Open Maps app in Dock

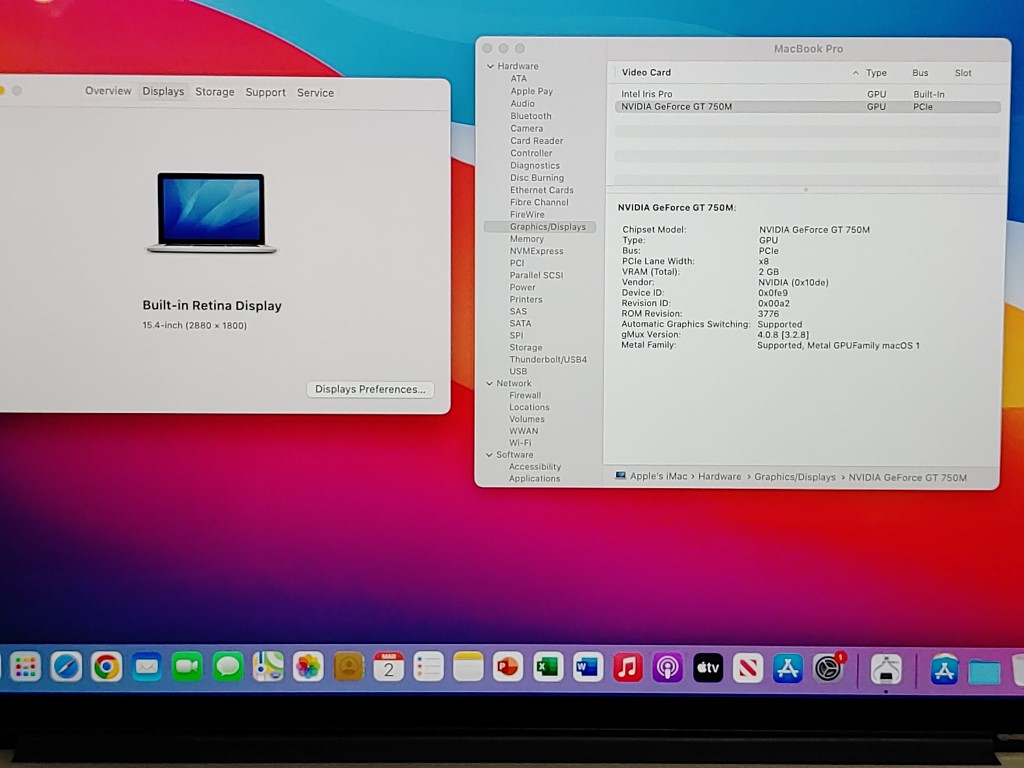click(268, 667)
